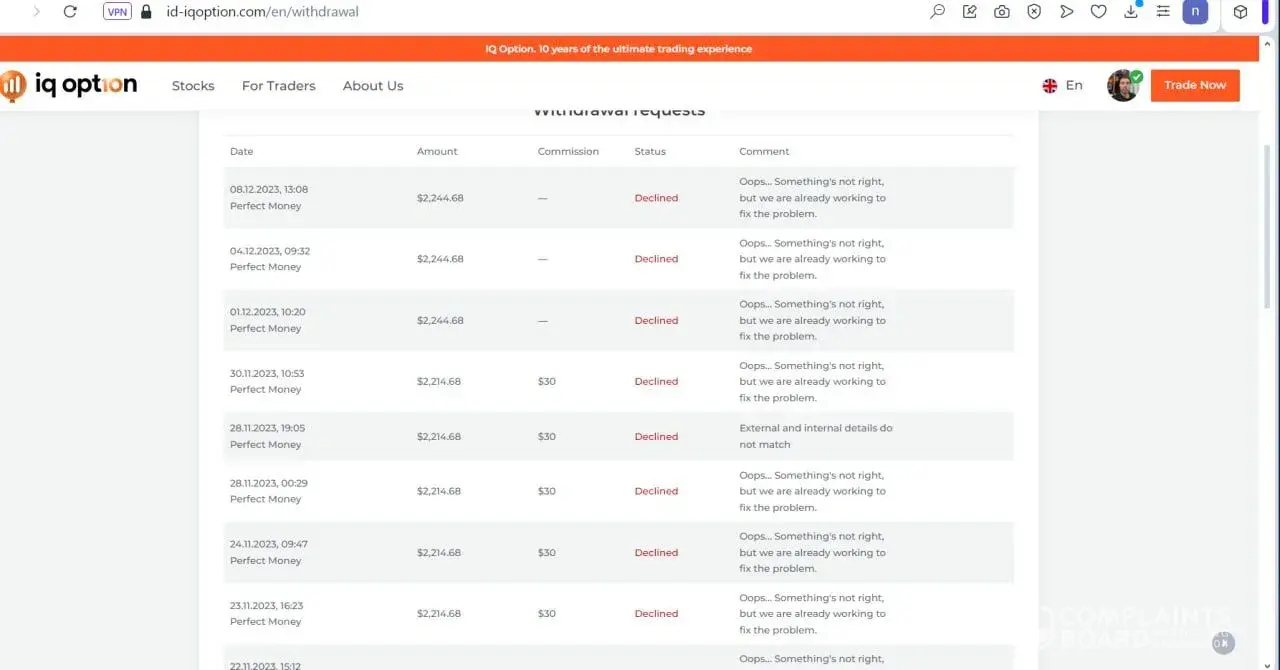Click the browser reload button
The height and width of the screenshot is (670, 1280).
tap(70, 12)
